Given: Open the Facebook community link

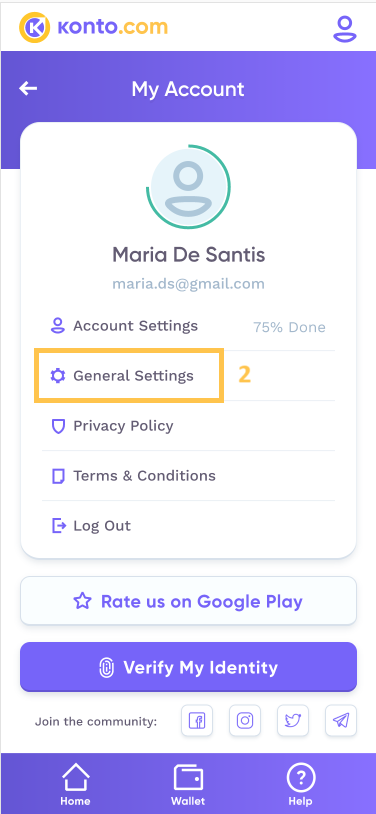Looking at the screenshot, I should tap(197, 721).
